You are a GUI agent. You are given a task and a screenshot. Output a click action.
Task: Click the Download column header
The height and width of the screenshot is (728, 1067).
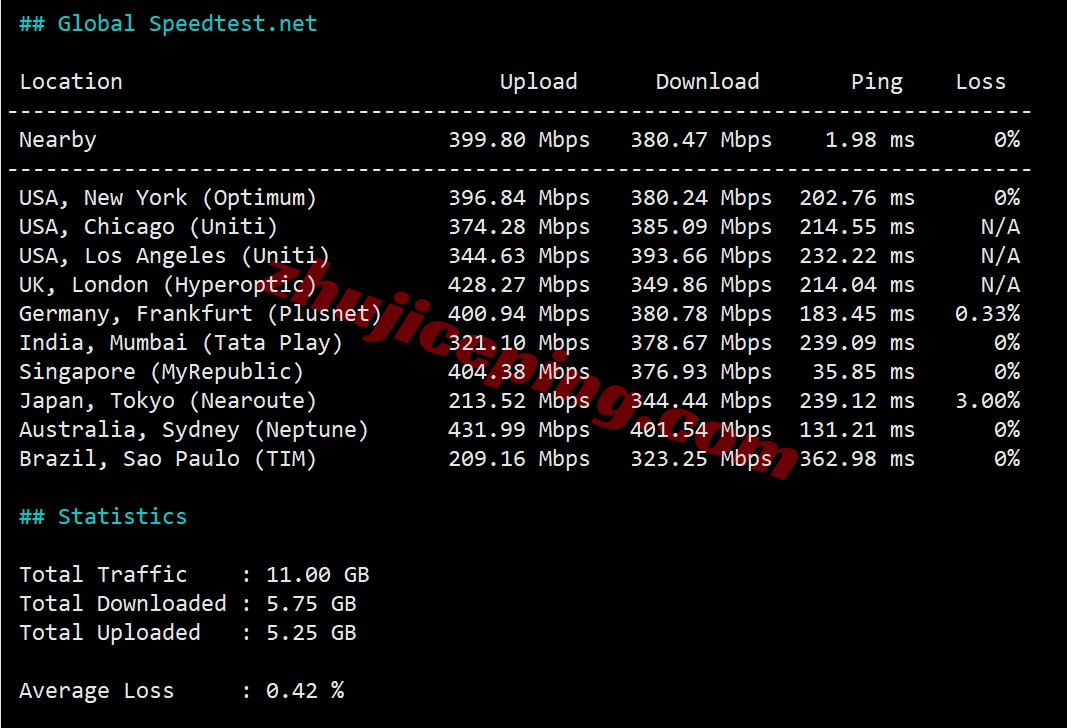click(x=707, y=82)
